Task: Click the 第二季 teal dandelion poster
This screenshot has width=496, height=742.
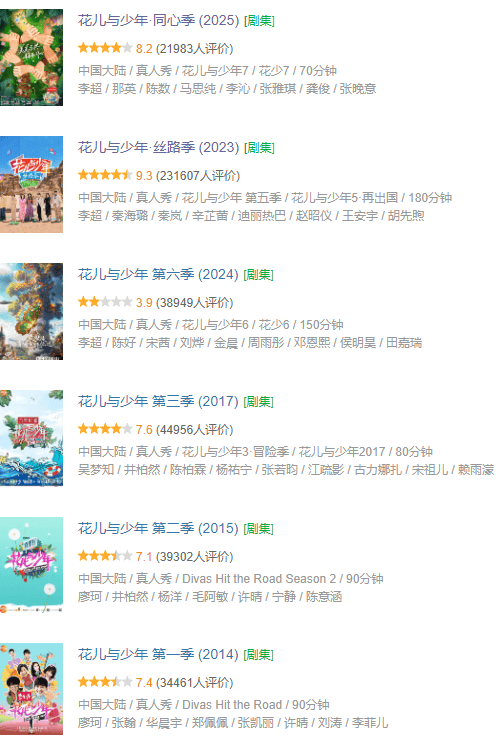Action: click(x=31, y=565)
